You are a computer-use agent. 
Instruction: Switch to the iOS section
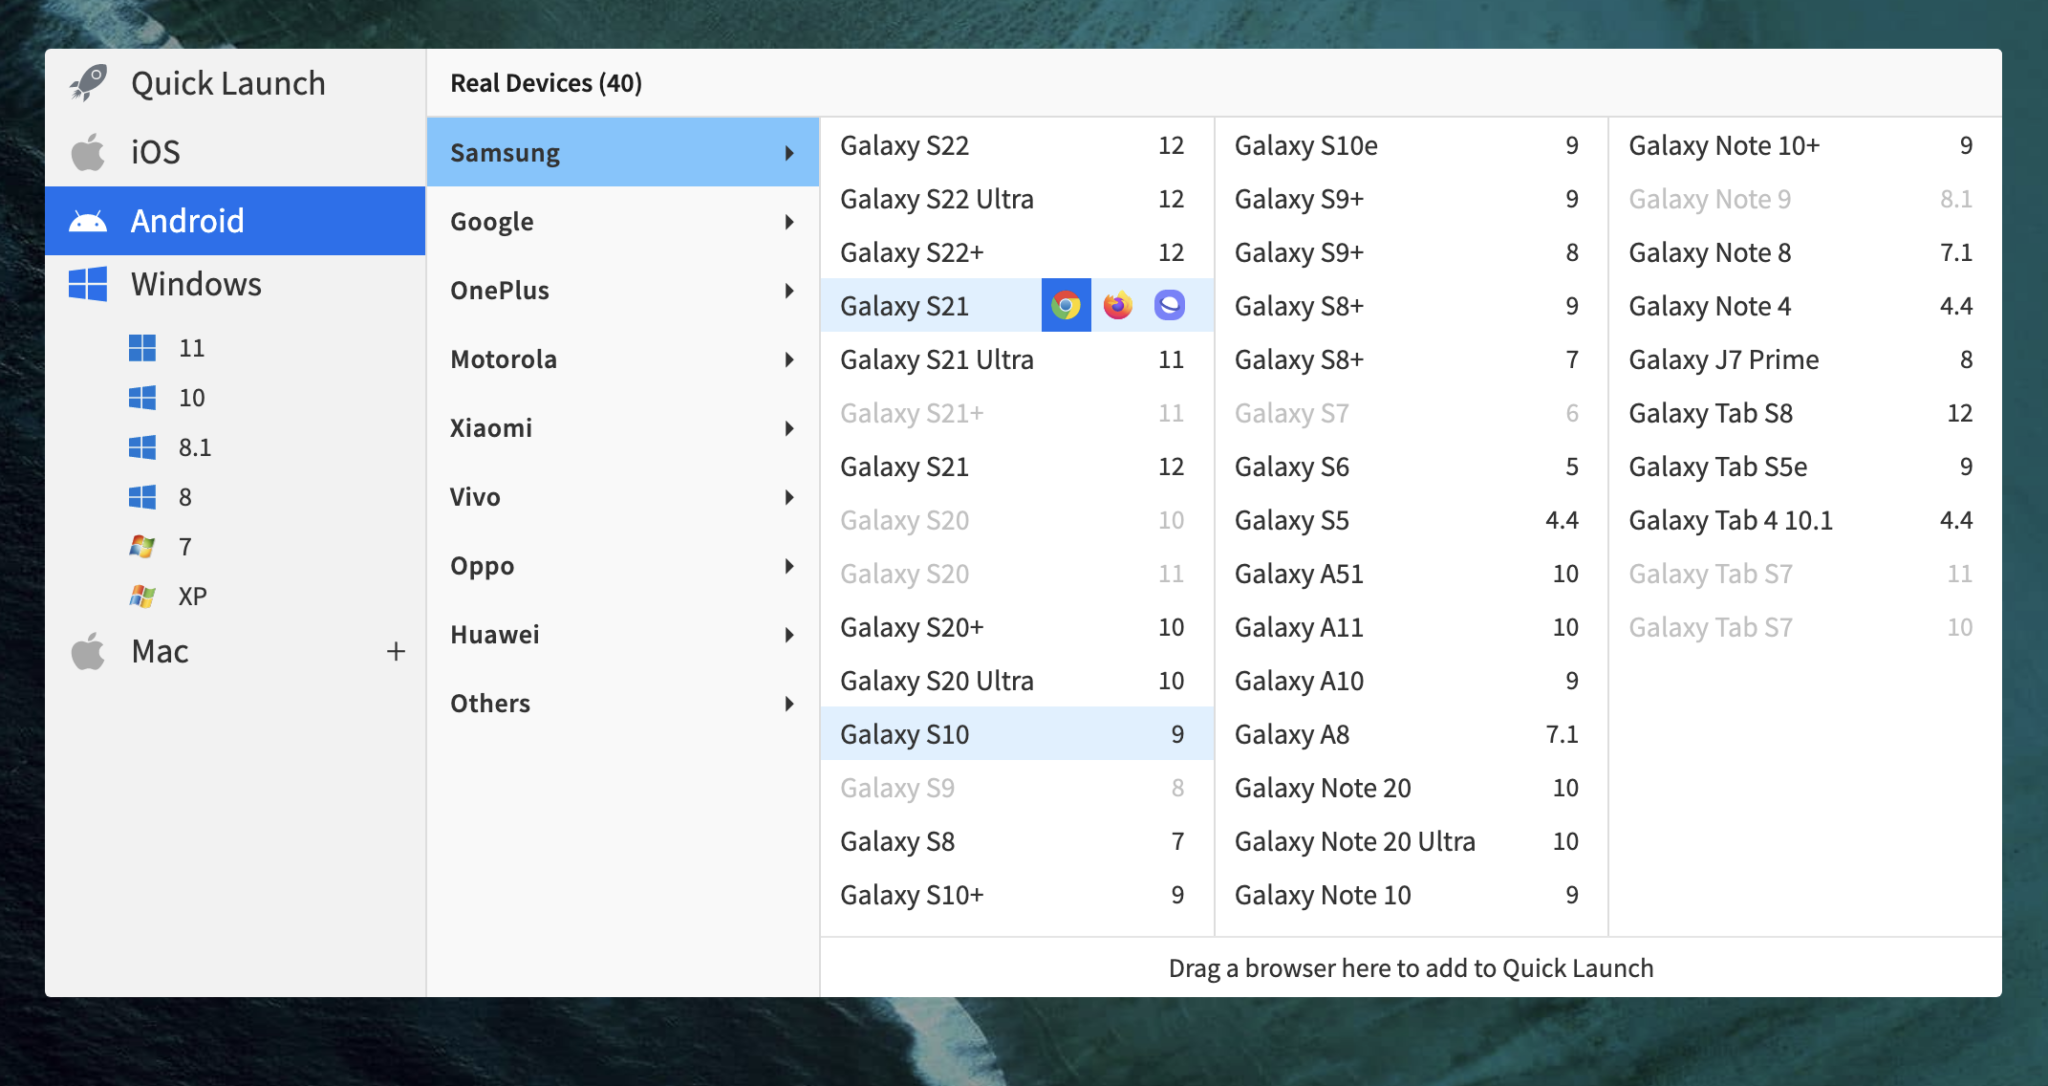pyautogui.click(x=155, y=151)
